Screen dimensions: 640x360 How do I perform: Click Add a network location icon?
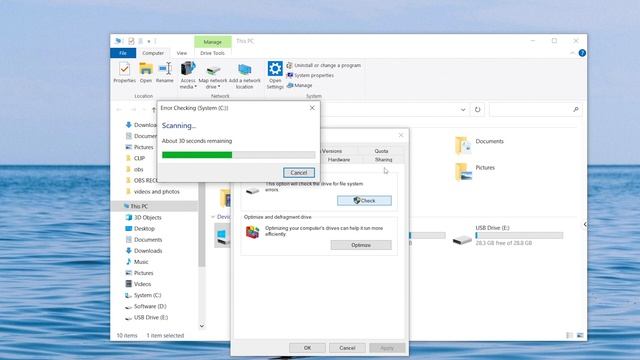pos(244,75)
